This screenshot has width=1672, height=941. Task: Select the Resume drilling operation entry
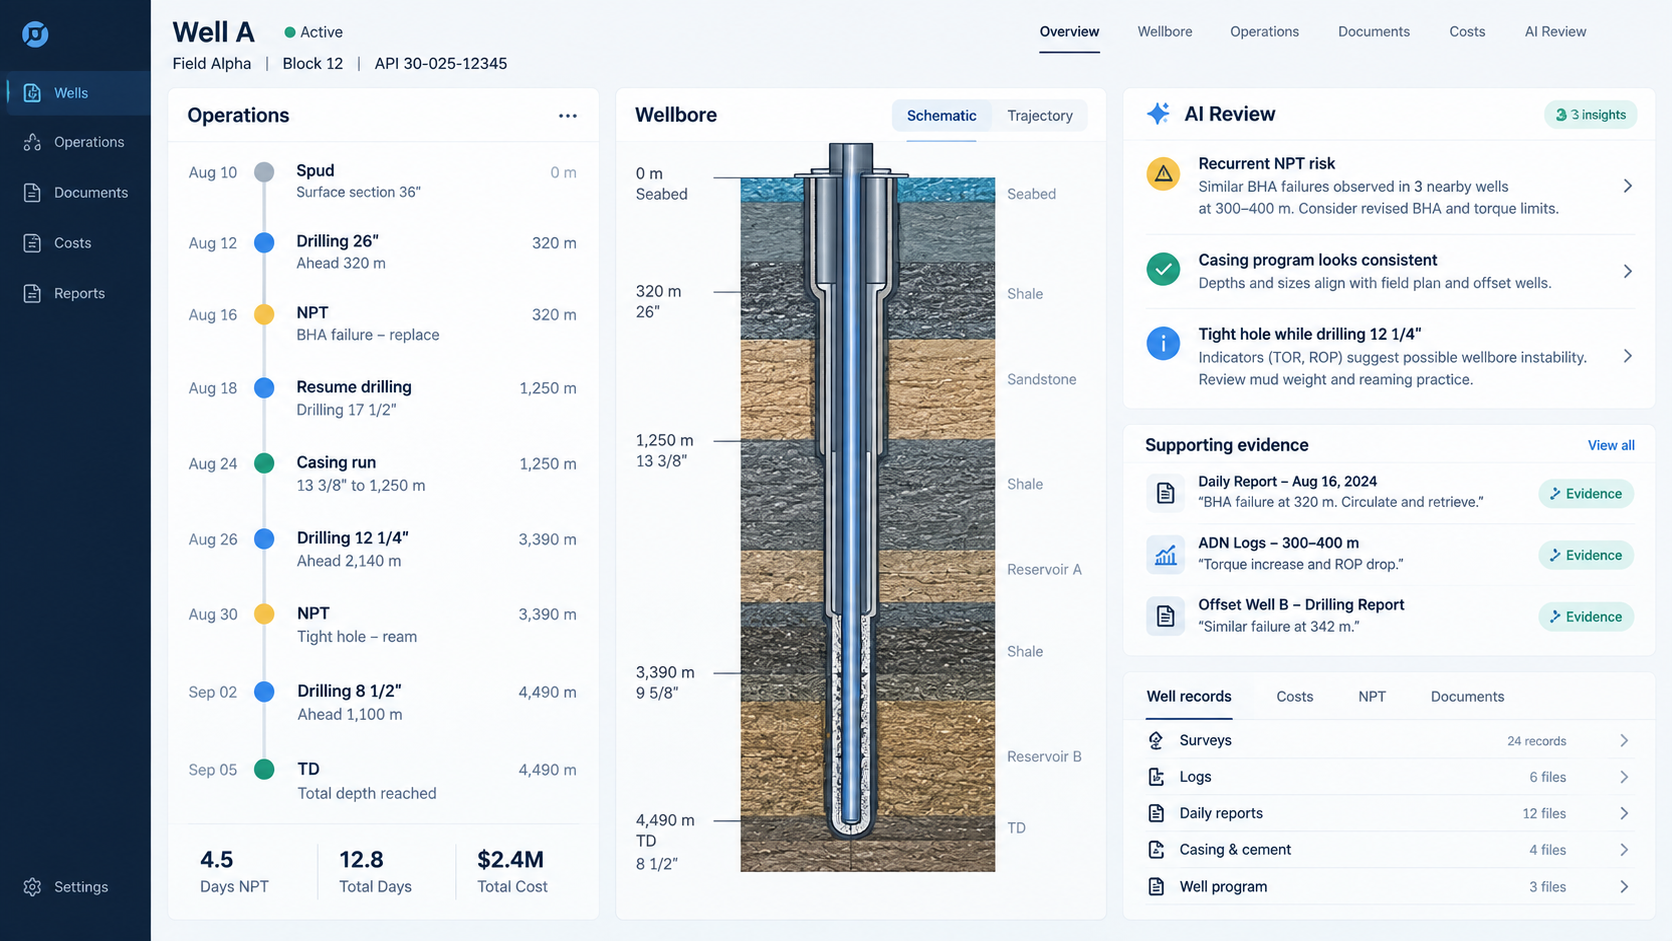pyautogui.click(x=382, y=398)
